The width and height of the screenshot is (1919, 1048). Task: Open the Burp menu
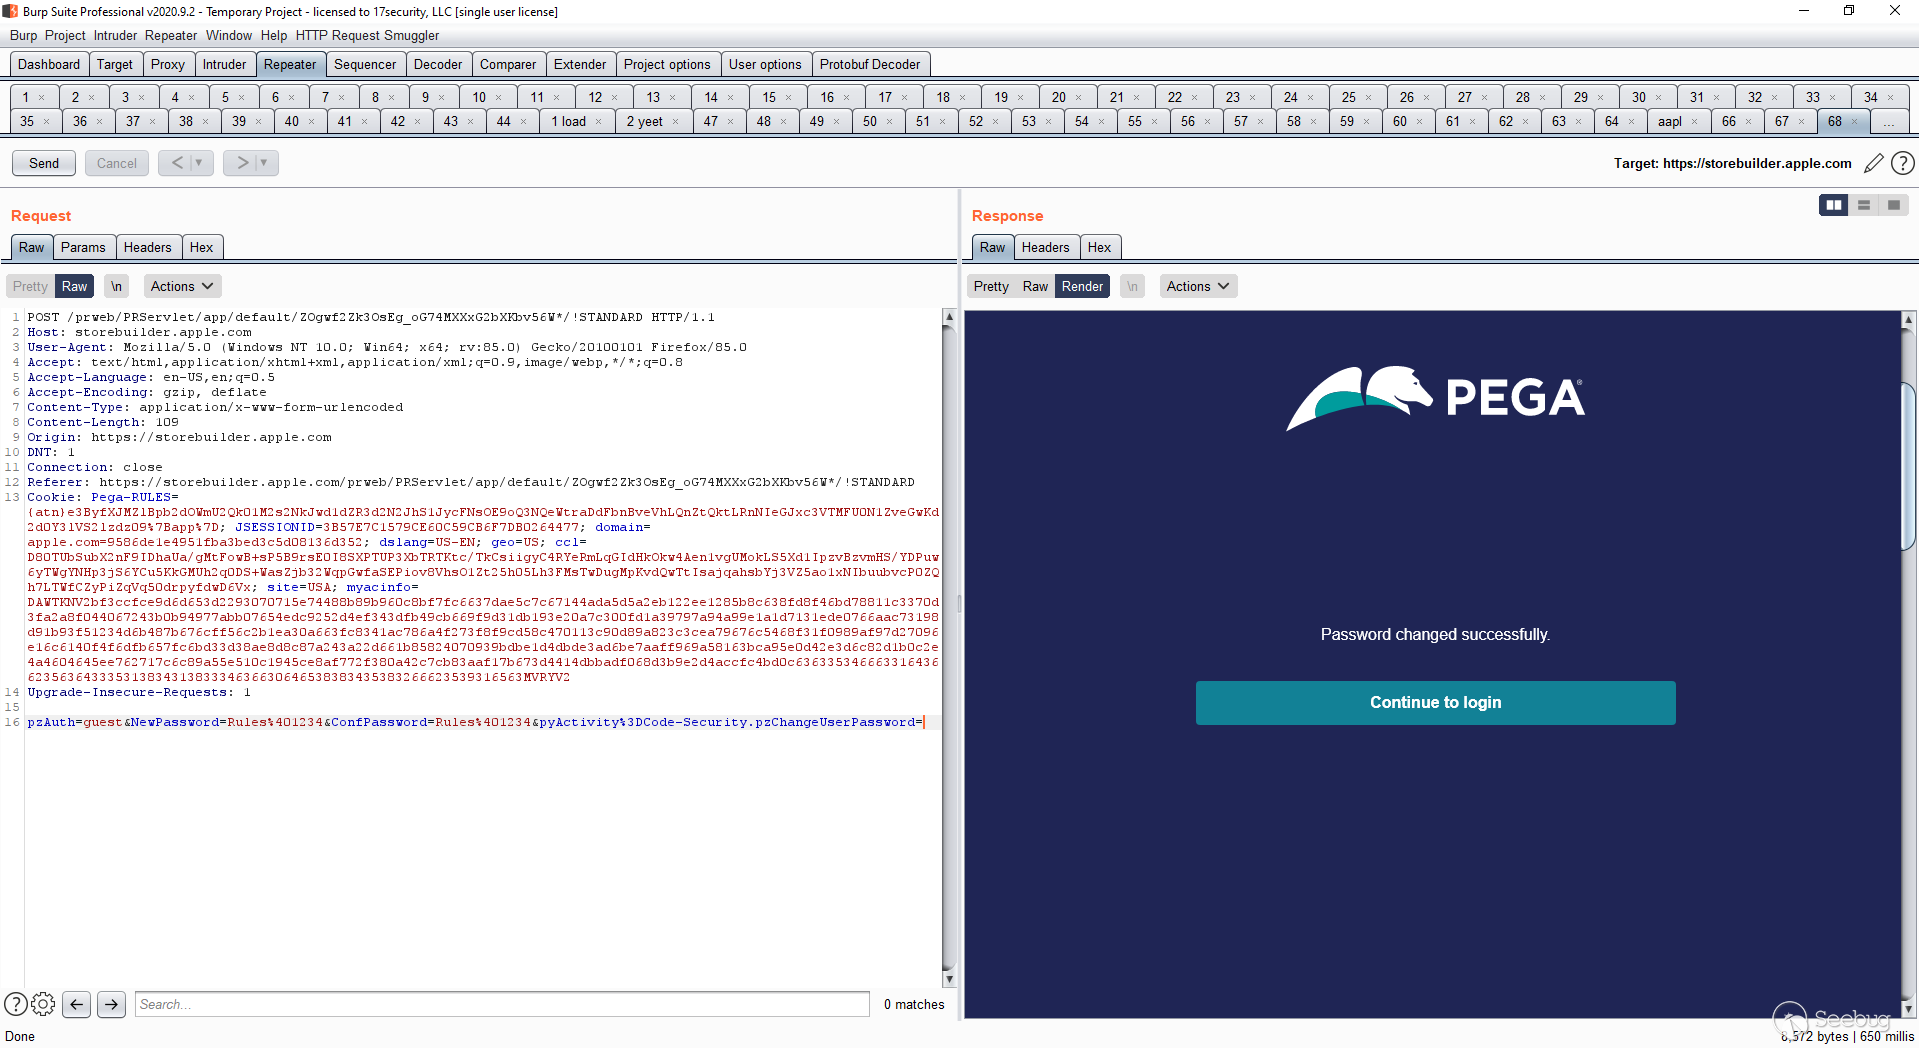pyautogui.click(x=23, y=35)
